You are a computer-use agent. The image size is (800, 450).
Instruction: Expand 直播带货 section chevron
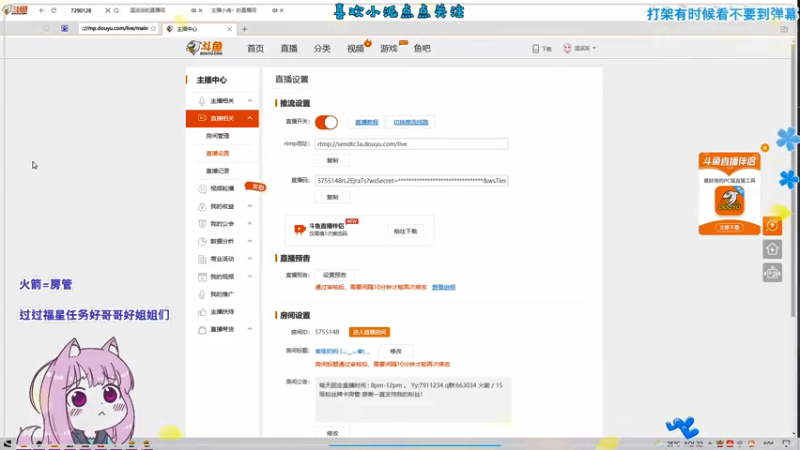[250, 329]
